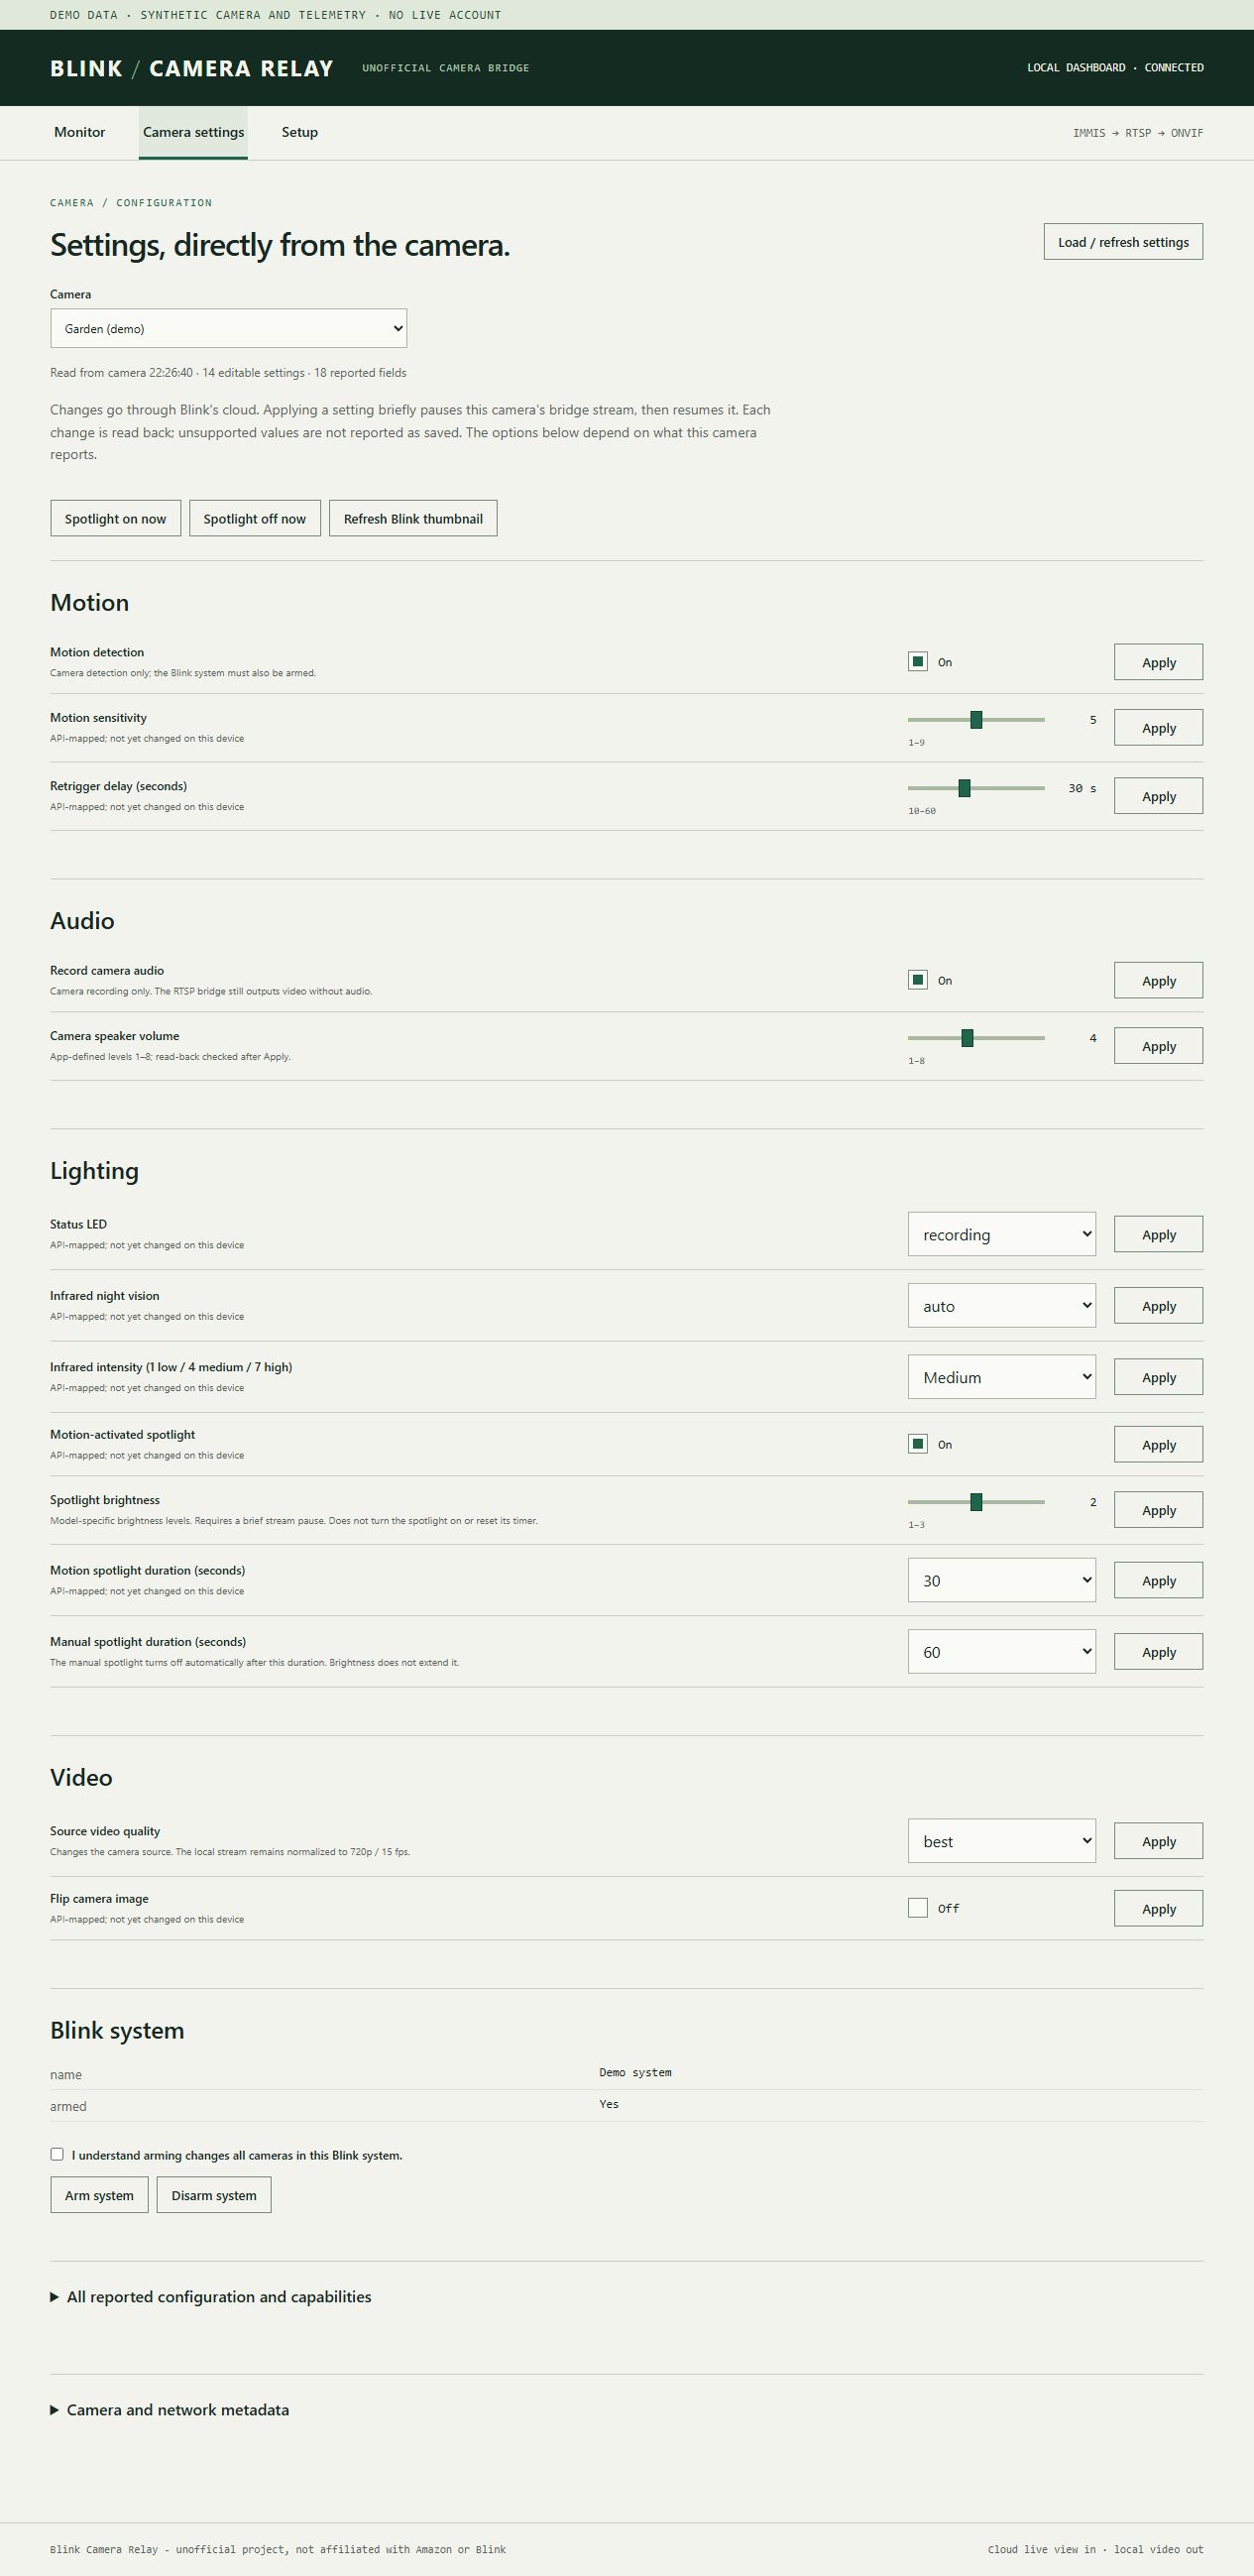Click the Demo system name value
Screen dimensions: 1254x2576
pos(635,2072)
